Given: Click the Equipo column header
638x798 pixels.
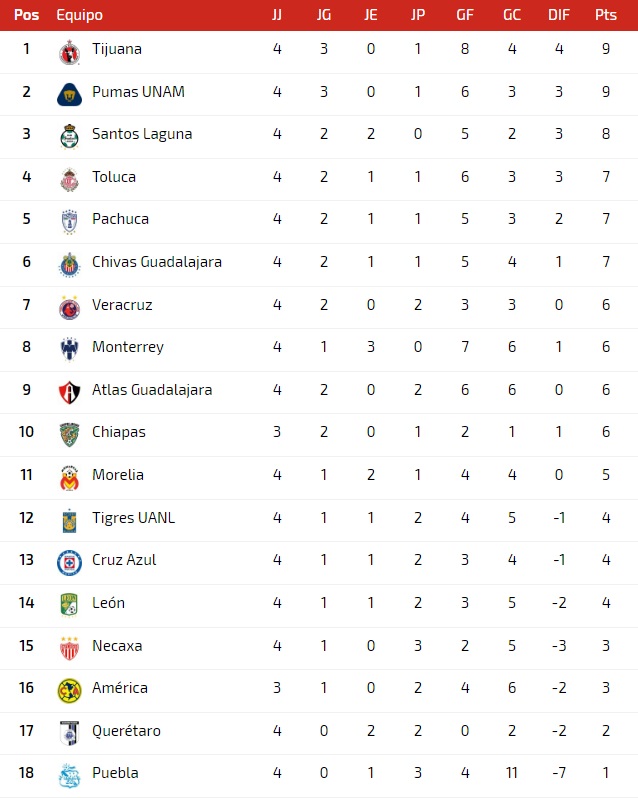Looking at the screenshot, I should [79, 15].
